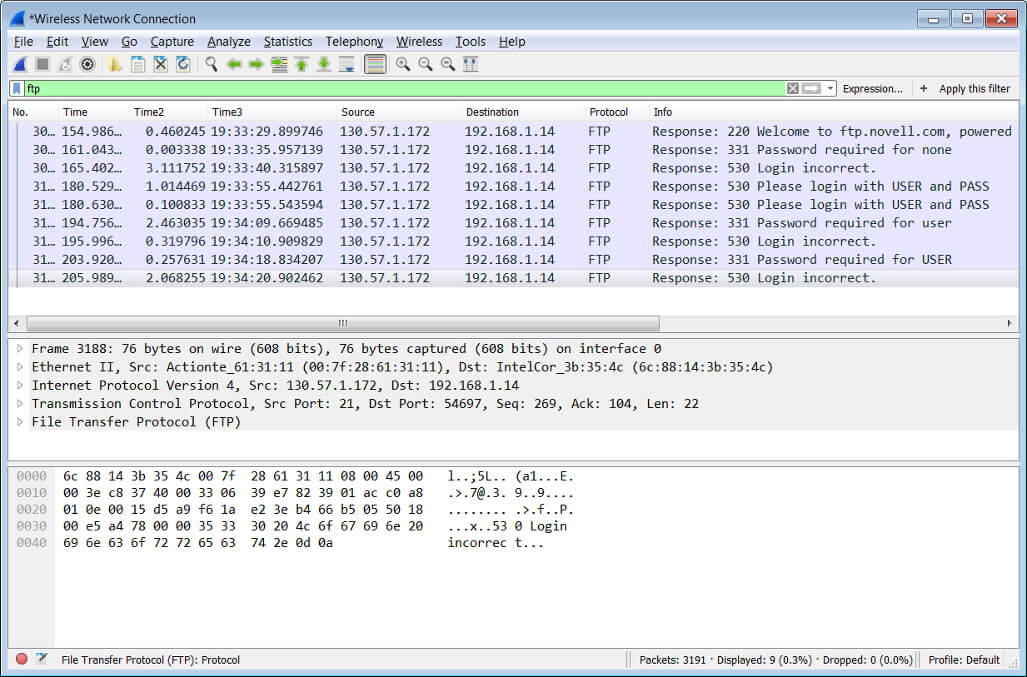Open the Analyze menu
Screen dimensions: 1027x677
pos(229,42)
